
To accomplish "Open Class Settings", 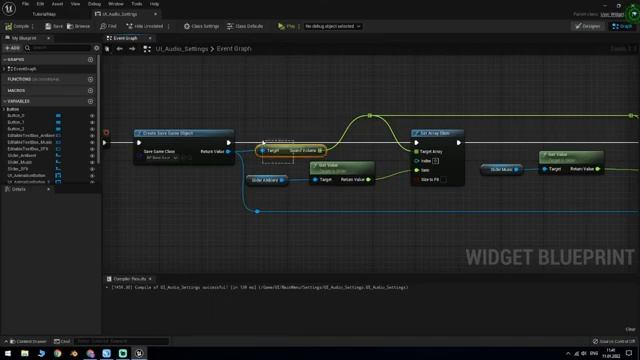I will tap(201, 26).
